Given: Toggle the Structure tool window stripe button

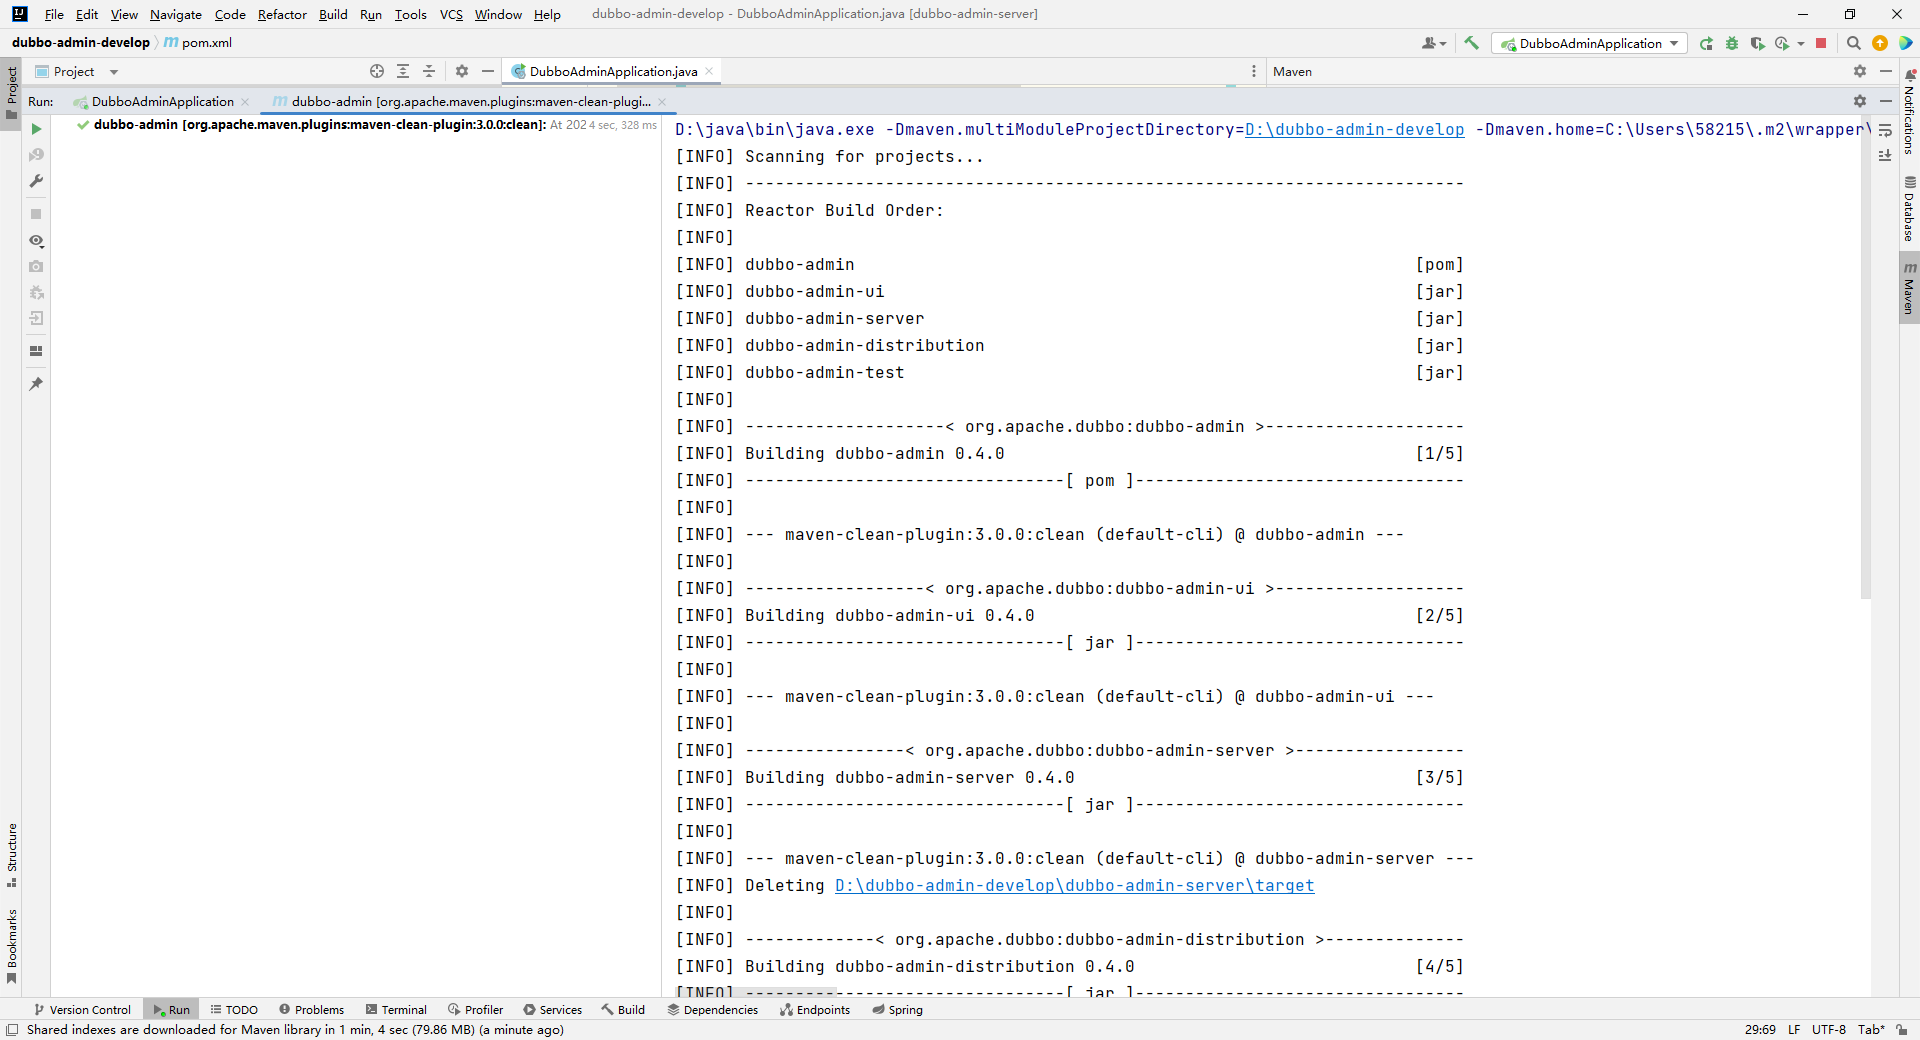Looking at the screenshot, I should (x=11, y=856).
